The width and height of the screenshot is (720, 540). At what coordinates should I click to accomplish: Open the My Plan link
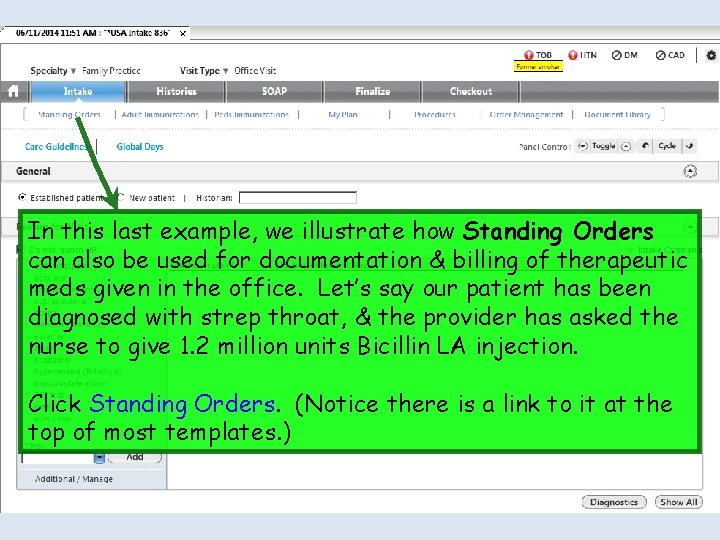(x=343, y=114)
